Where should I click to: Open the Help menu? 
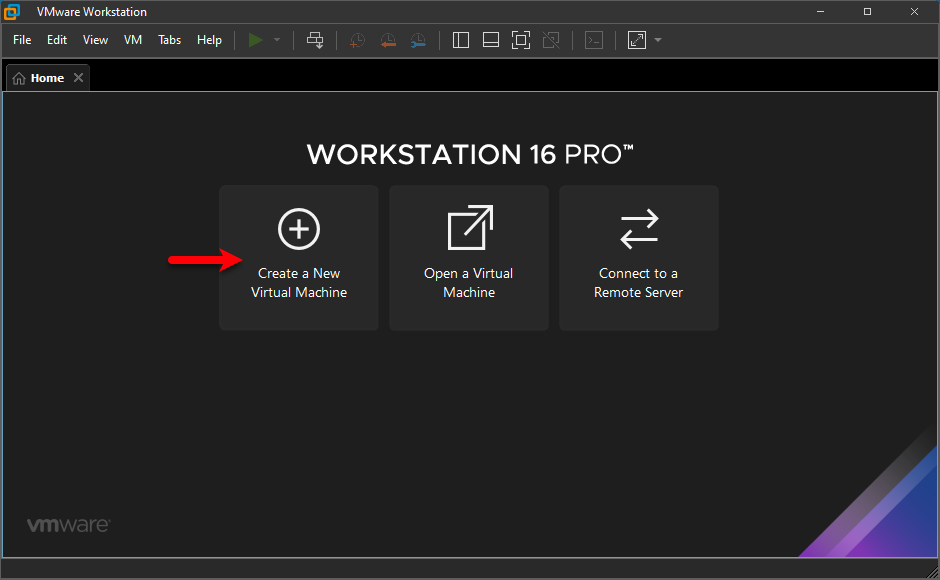(x=209, y=40)
